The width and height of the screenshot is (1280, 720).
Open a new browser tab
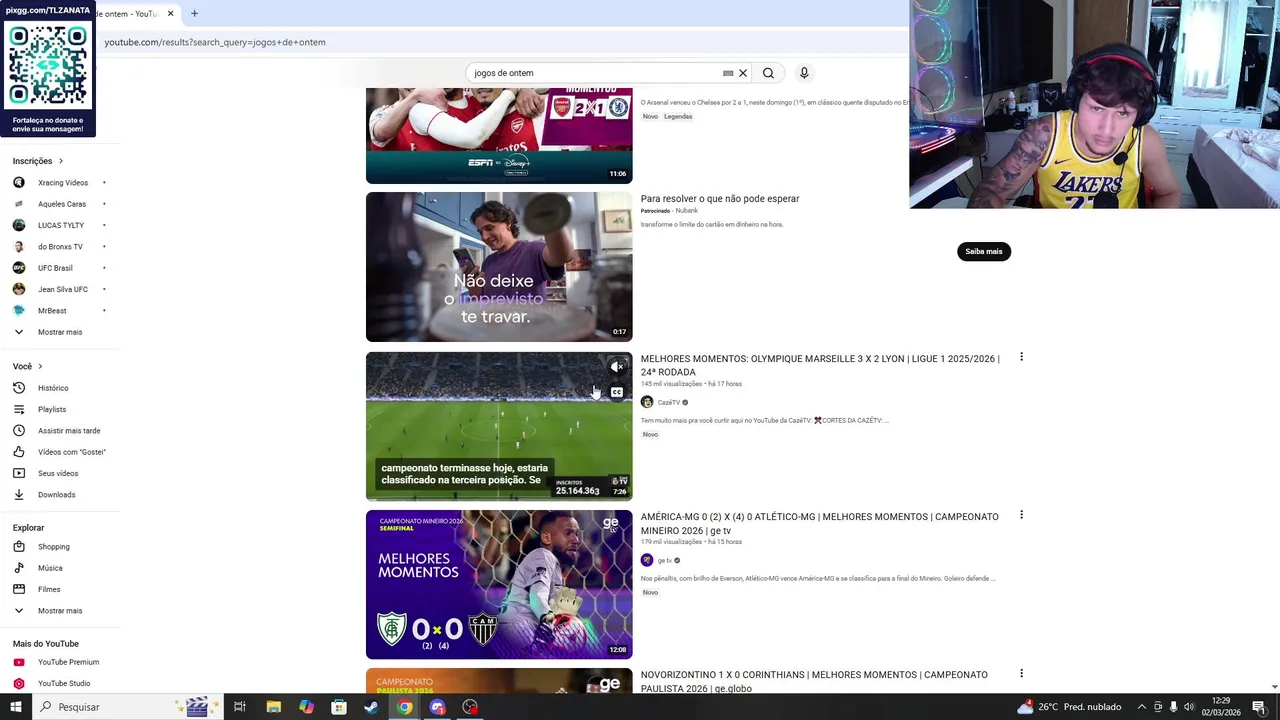pos(194,14)
